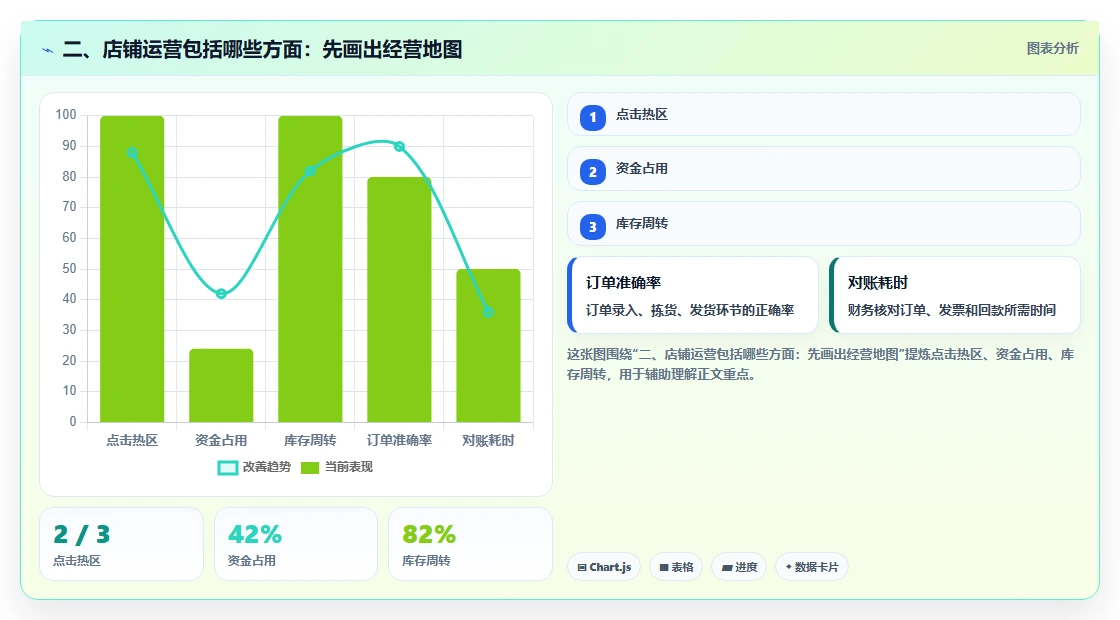This screenshot has height=620, width=1120.
Task: Click the blue number 1 badge
Action: tap(593, 117)
